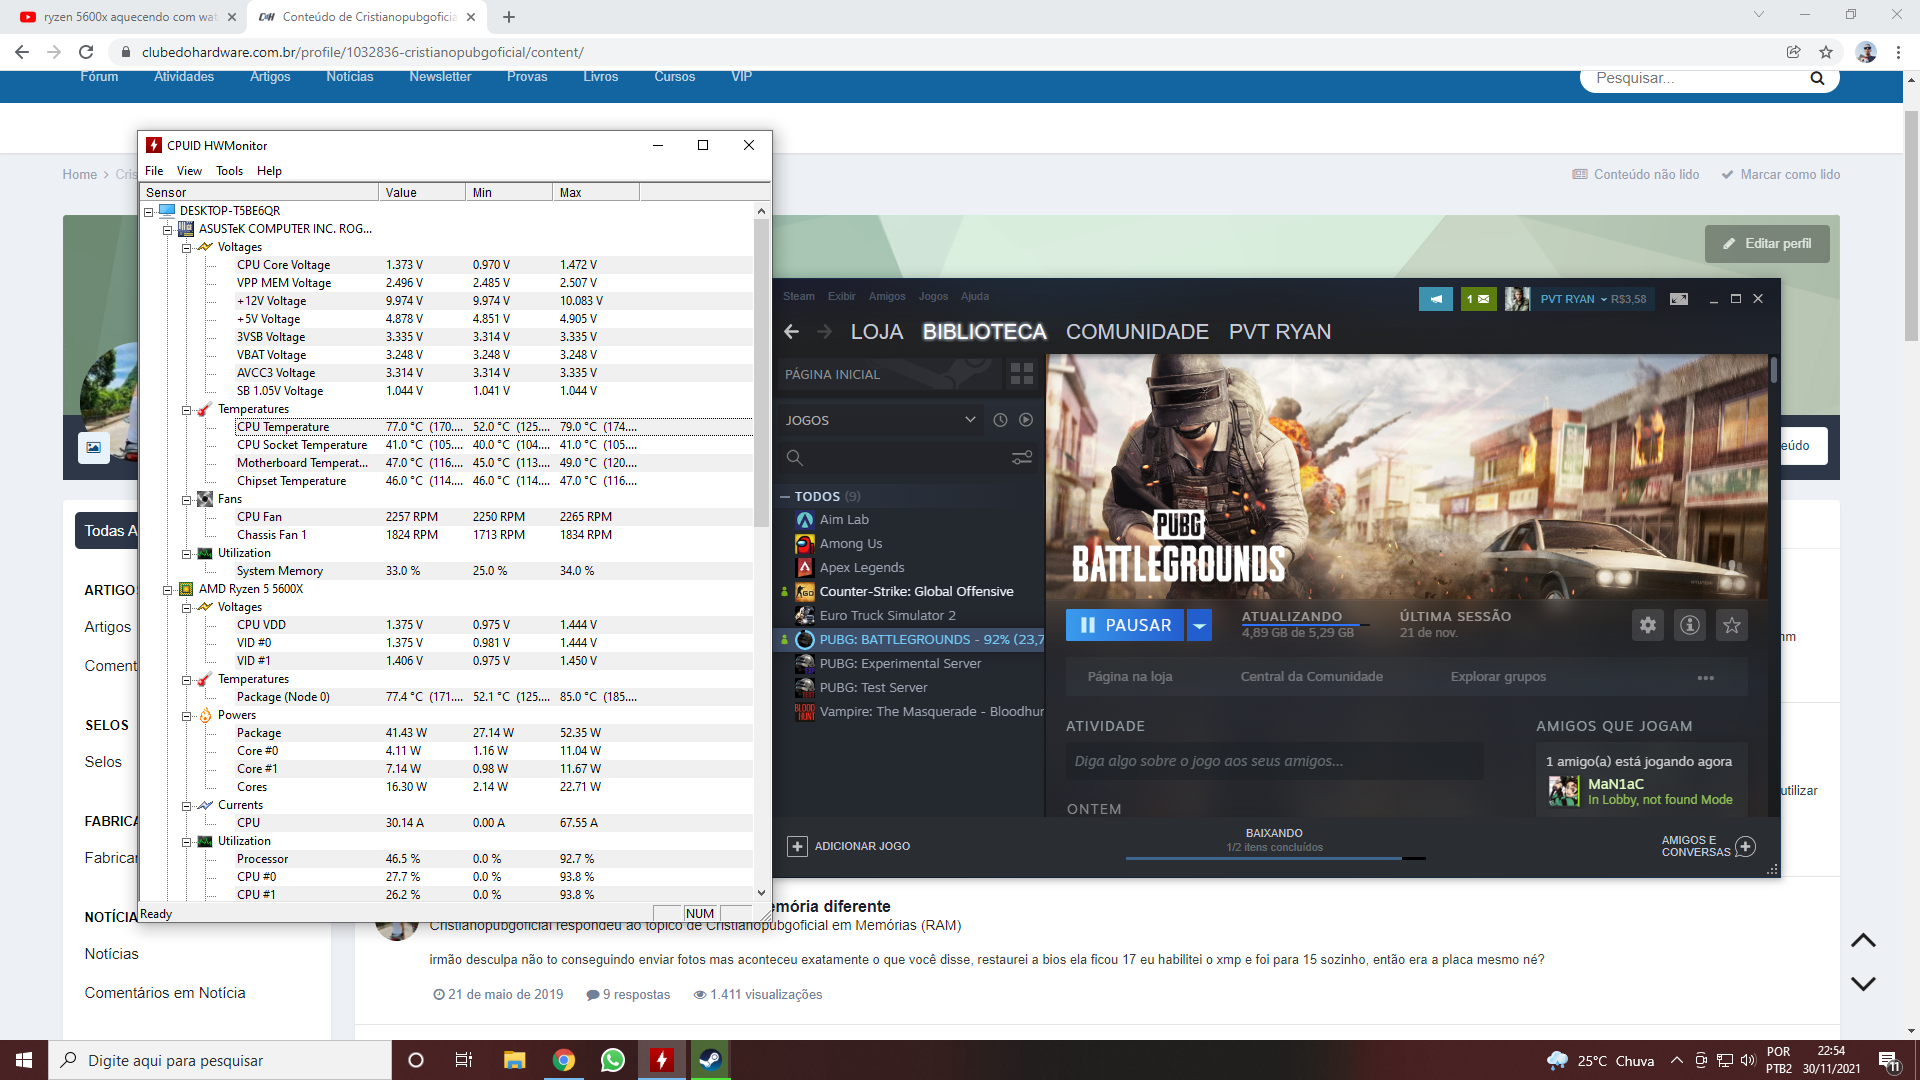The height and width of the screenshot is (1080, 1920).
Task: Open the Steam friends notification envelope
Action: [x=1478, y=299]
